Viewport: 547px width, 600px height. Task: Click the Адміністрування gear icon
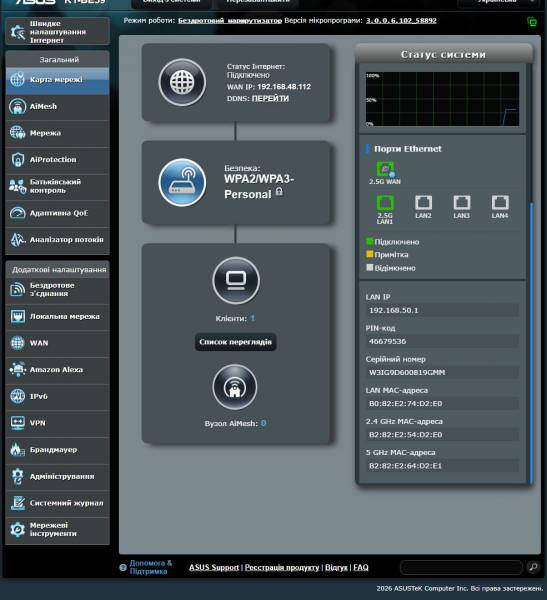[x=17, y=476]
